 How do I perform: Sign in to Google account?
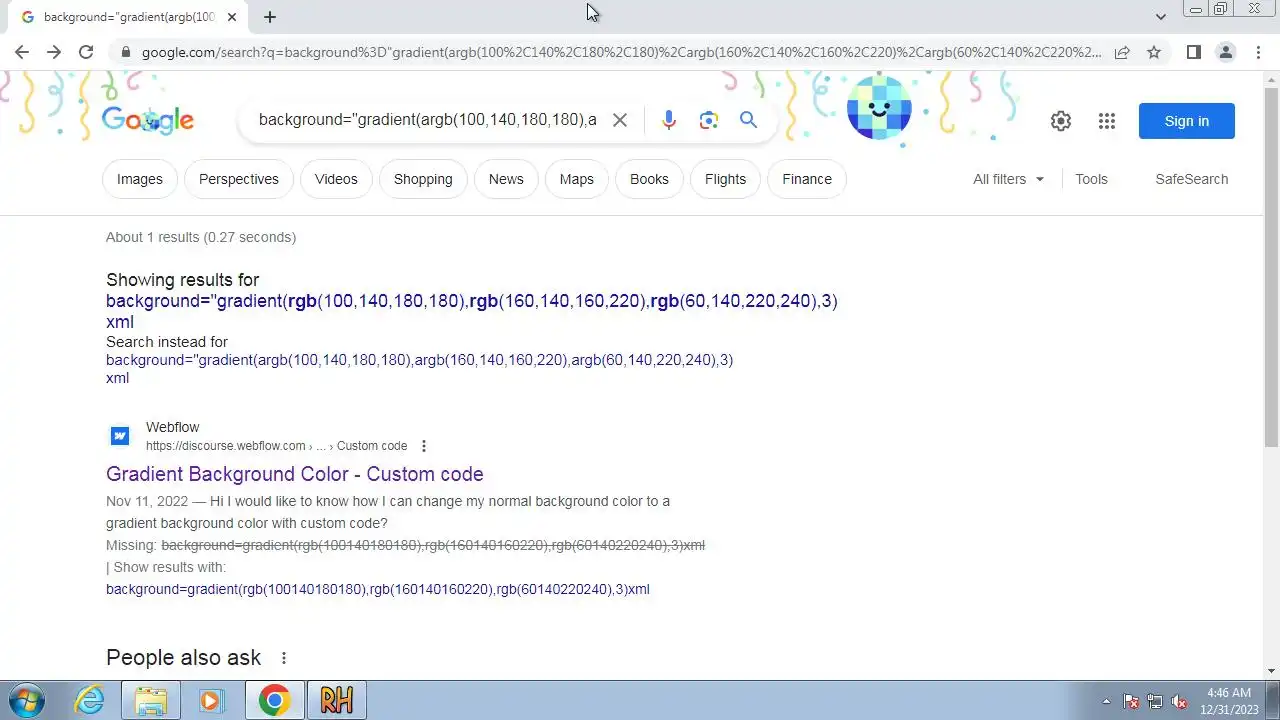[1187, 121]
